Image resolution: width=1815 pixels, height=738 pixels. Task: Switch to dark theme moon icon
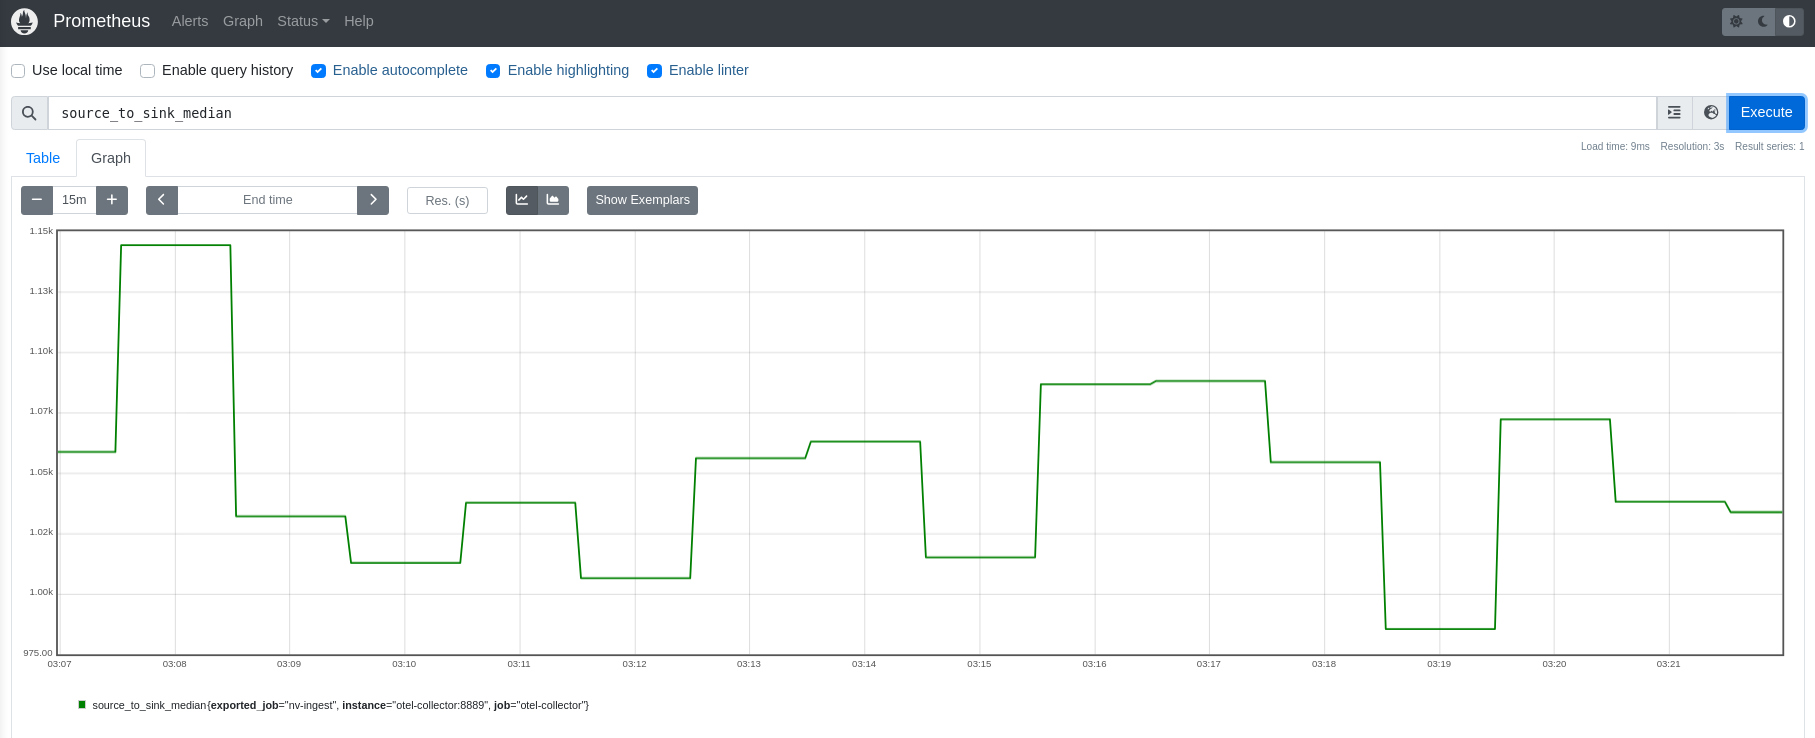[1763, 21]
